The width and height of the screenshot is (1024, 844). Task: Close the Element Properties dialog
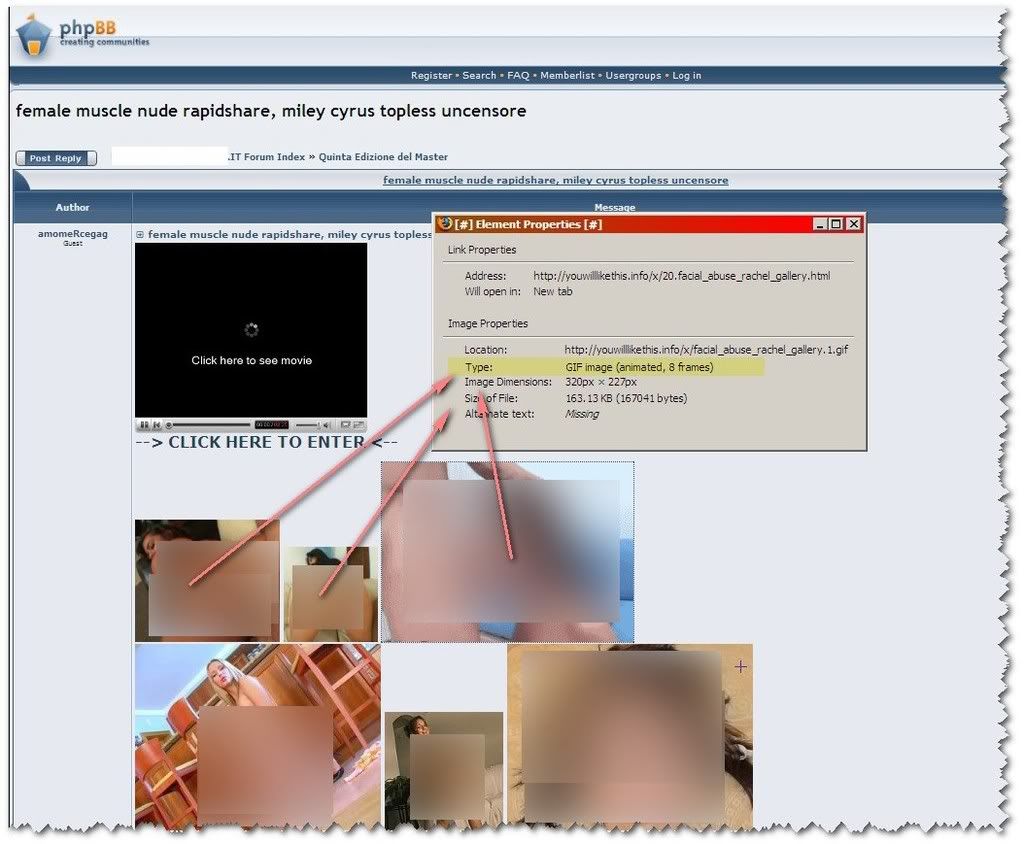pos(853,224)
